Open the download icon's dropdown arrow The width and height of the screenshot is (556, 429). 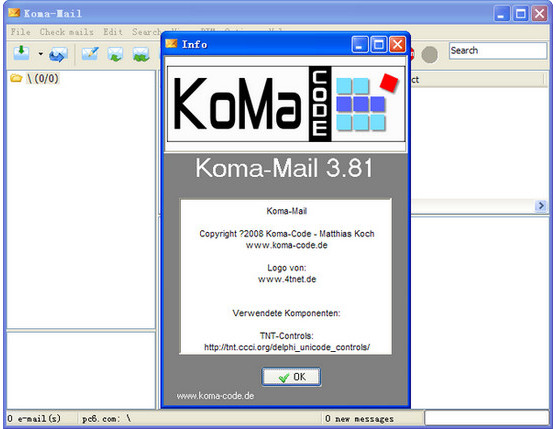41,54
